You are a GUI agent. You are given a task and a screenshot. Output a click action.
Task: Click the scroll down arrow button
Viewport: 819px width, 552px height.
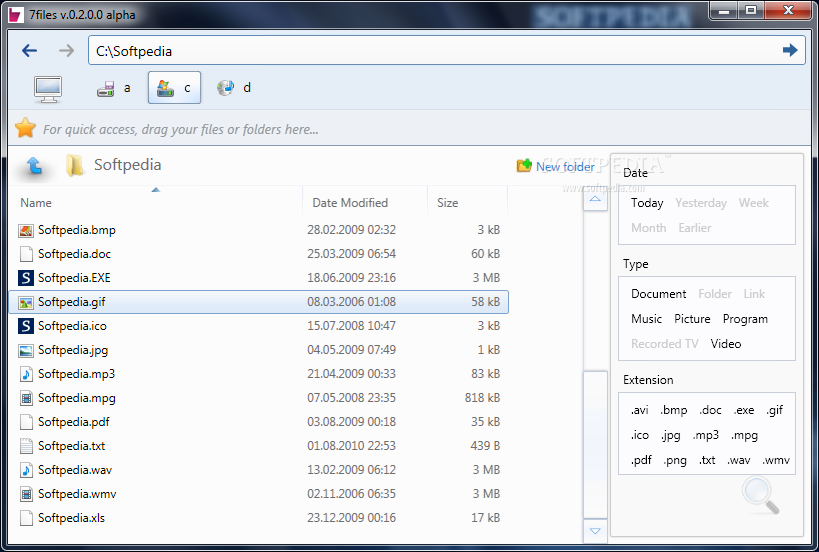pyautogui.click(x=595, y=531)
